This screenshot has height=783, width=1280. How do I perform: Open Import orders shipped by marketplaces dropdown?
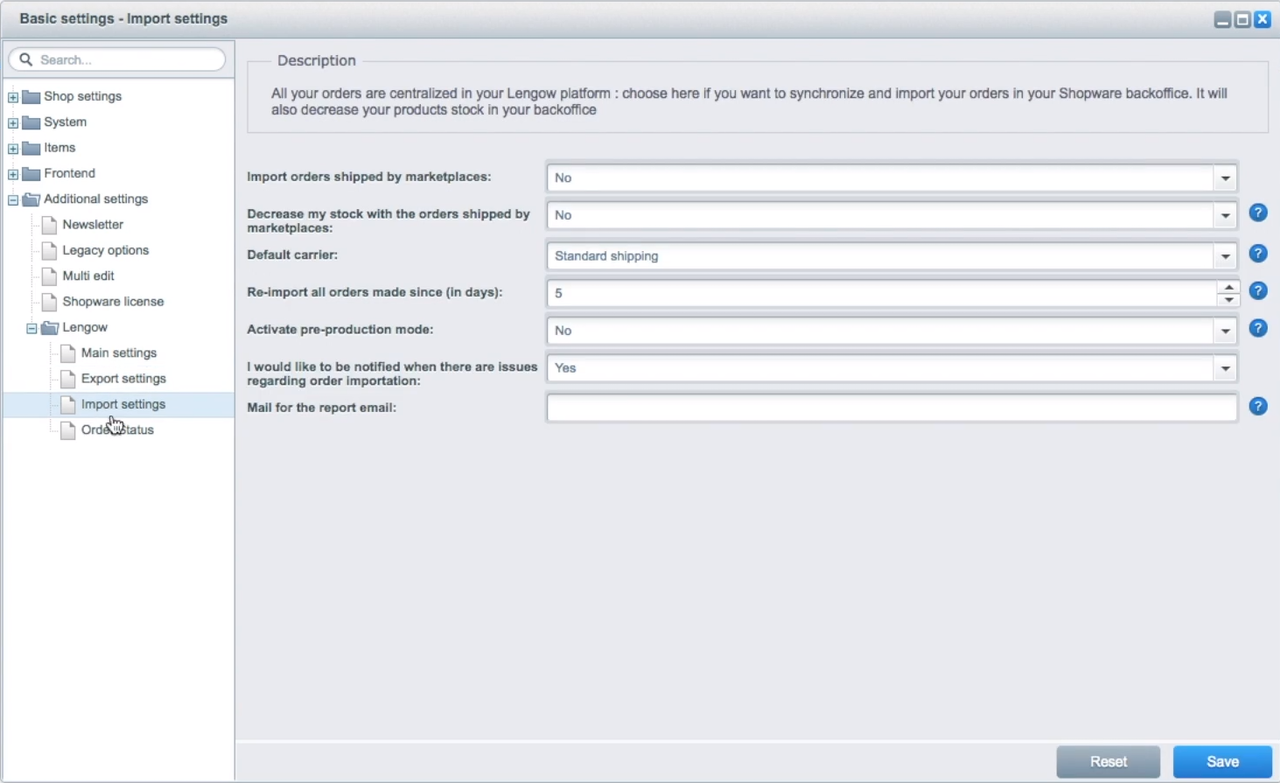[x=1225, y=178]
